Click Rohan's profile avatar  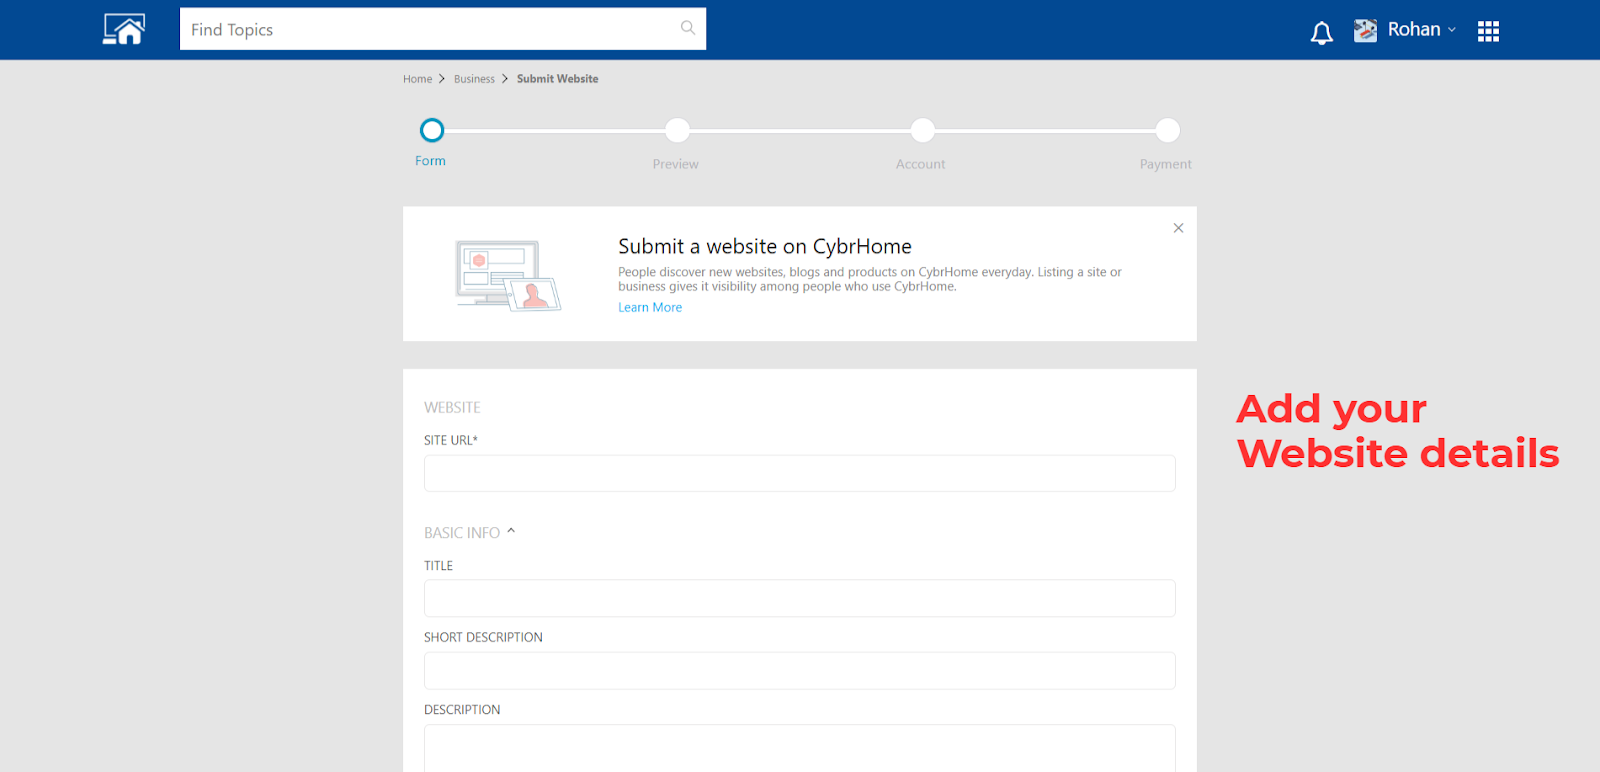[1365, 30]
